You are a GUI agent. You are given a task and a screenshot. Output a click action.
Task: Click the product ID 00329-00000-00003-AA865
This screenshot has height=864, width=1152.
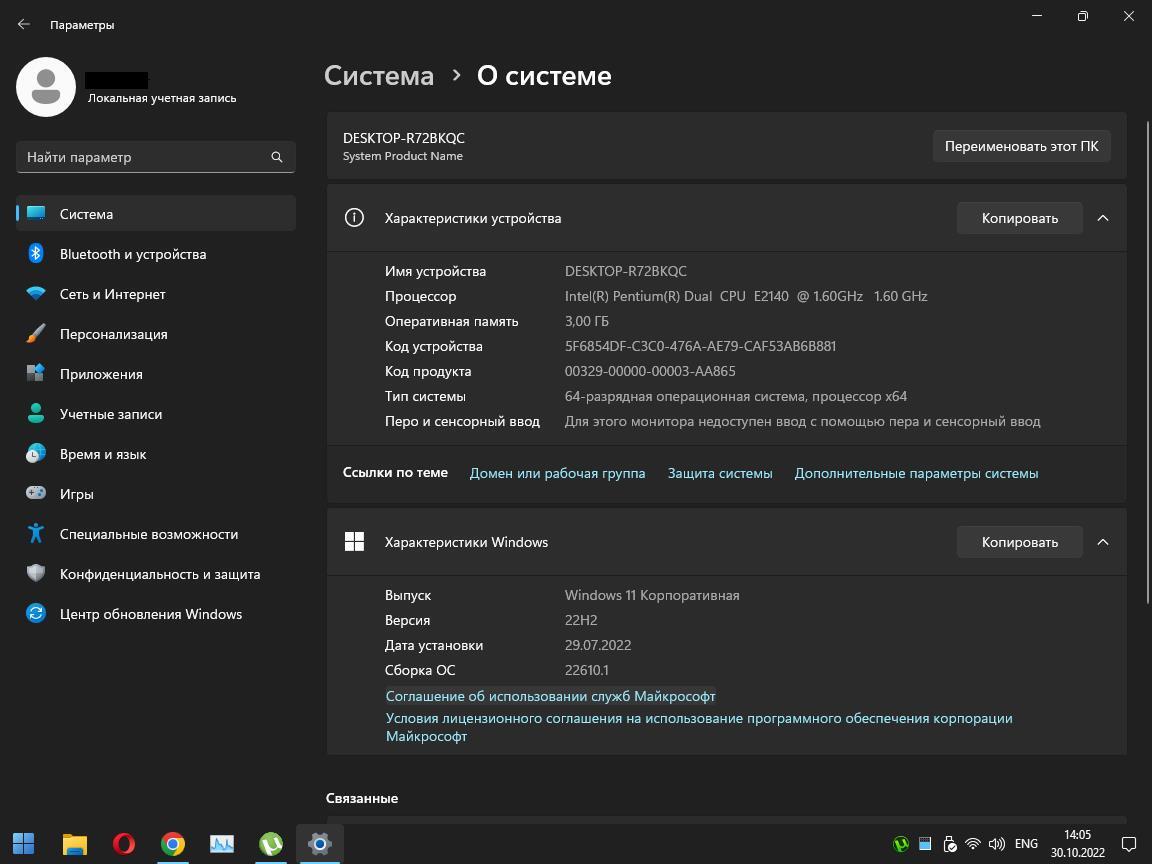(650, 371)
